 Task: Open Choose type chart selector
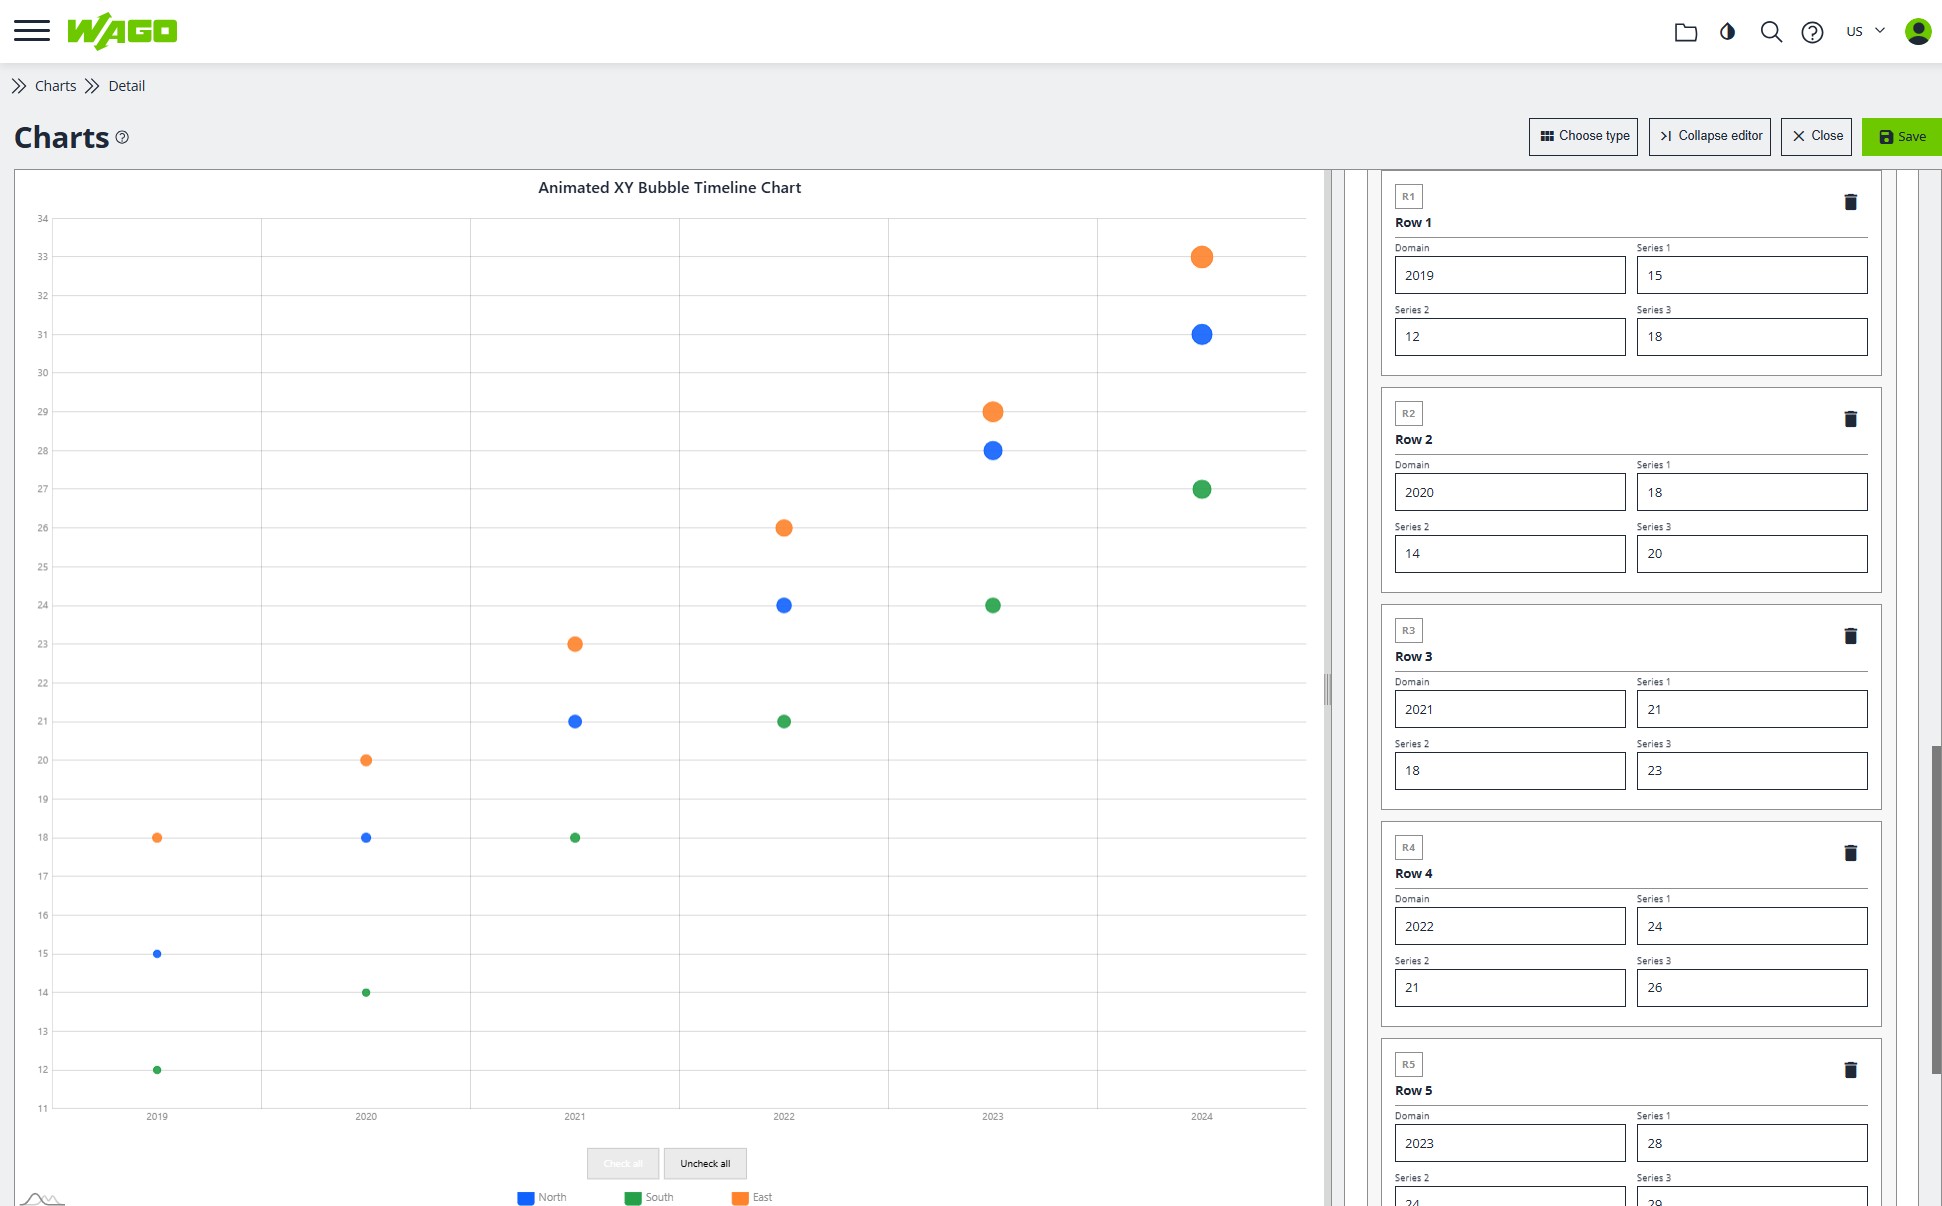pyautogui.click(x=1583, y=136)
